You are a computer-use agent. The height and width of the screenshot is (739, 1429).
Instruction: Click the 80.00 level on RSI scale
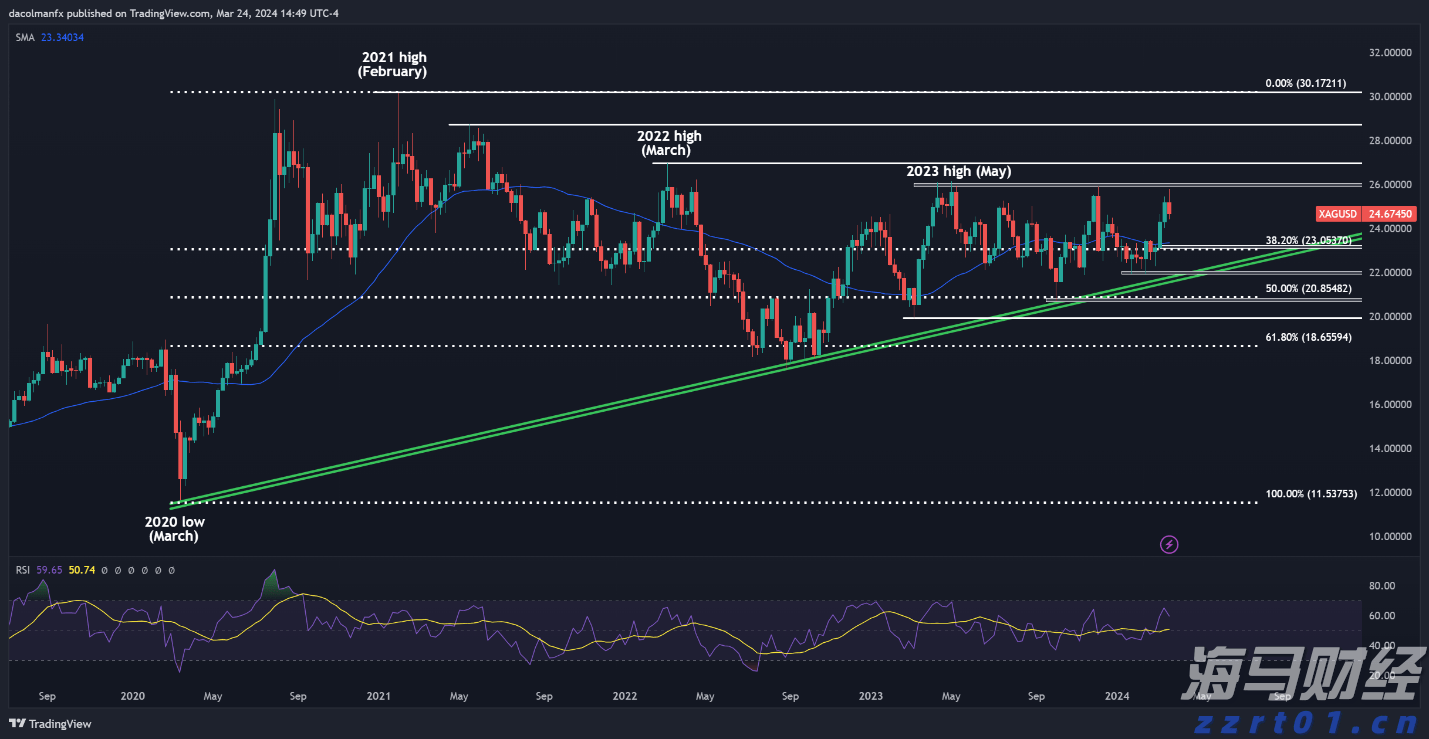tap(1382, 586)
